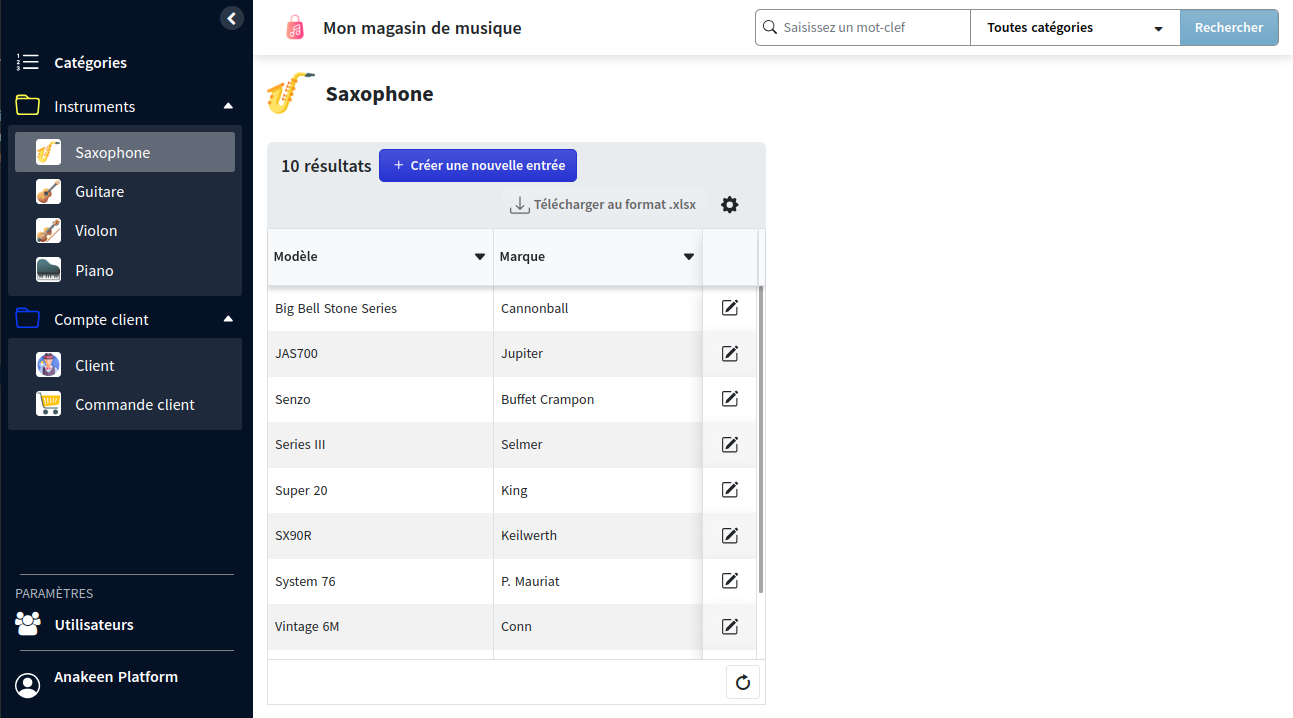Open the Guitare category via its icon
This screenshot has height=718, width=1293.
pyautogui.click(x=48, y=191)
